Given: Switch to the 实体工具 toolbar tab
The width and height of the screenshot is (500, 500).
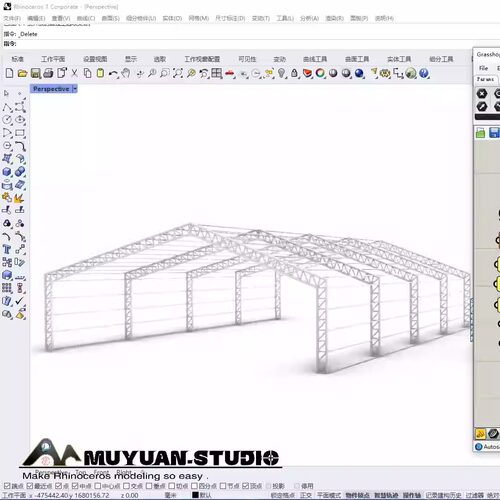Looking at the screenshot, I should click(x=399, y=59).
